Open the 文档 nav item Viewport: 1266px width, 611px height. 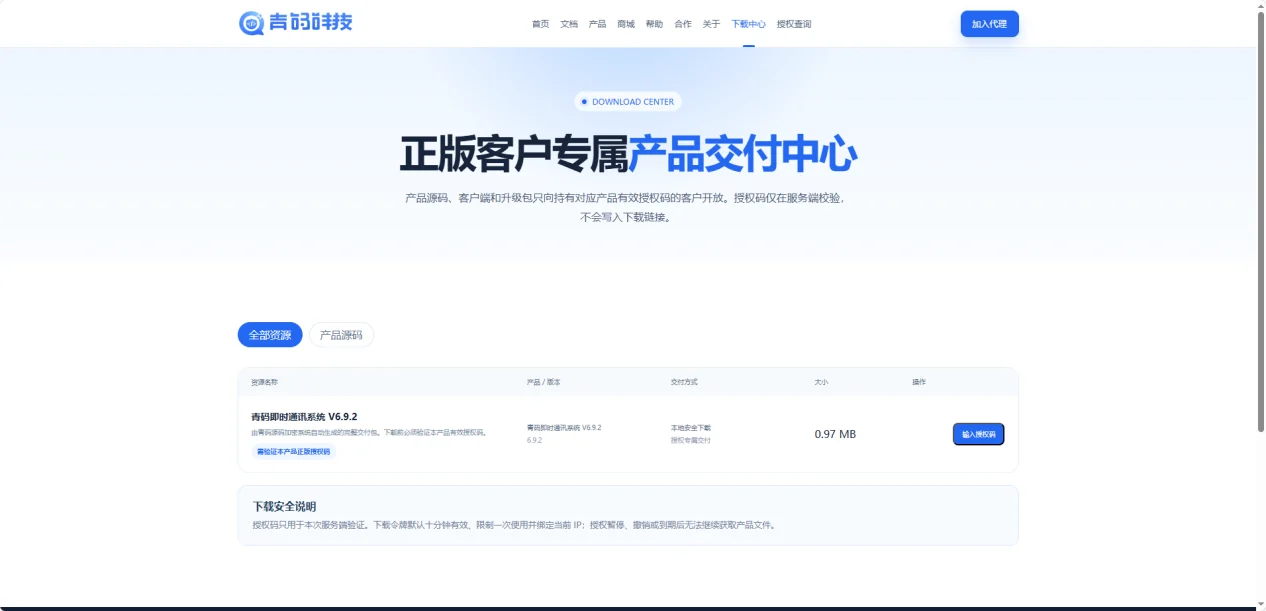[569, 24]
